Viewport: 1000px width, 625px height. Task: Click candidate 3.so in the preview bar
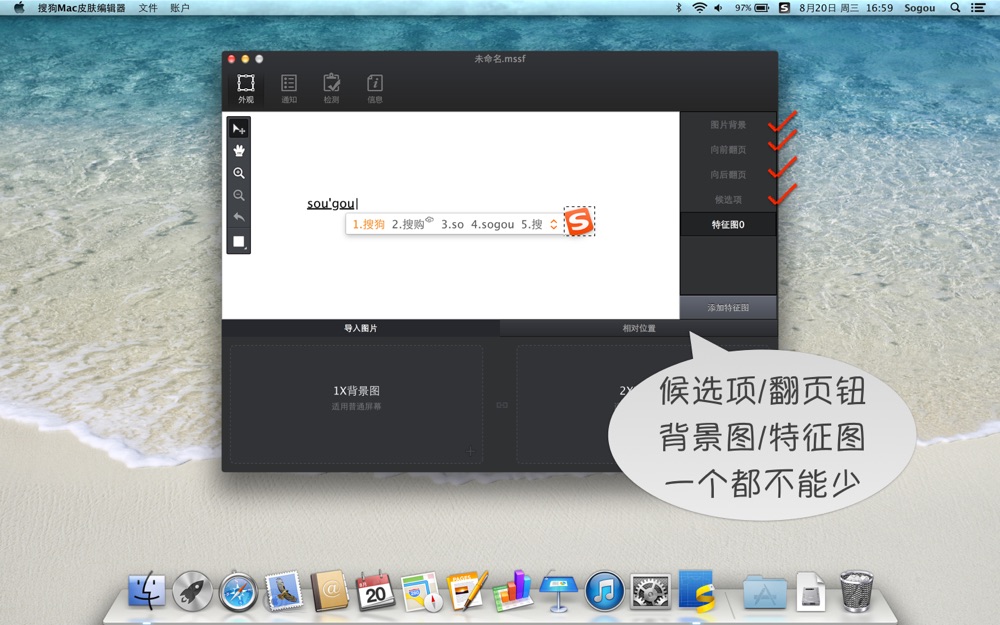point(452,224)
